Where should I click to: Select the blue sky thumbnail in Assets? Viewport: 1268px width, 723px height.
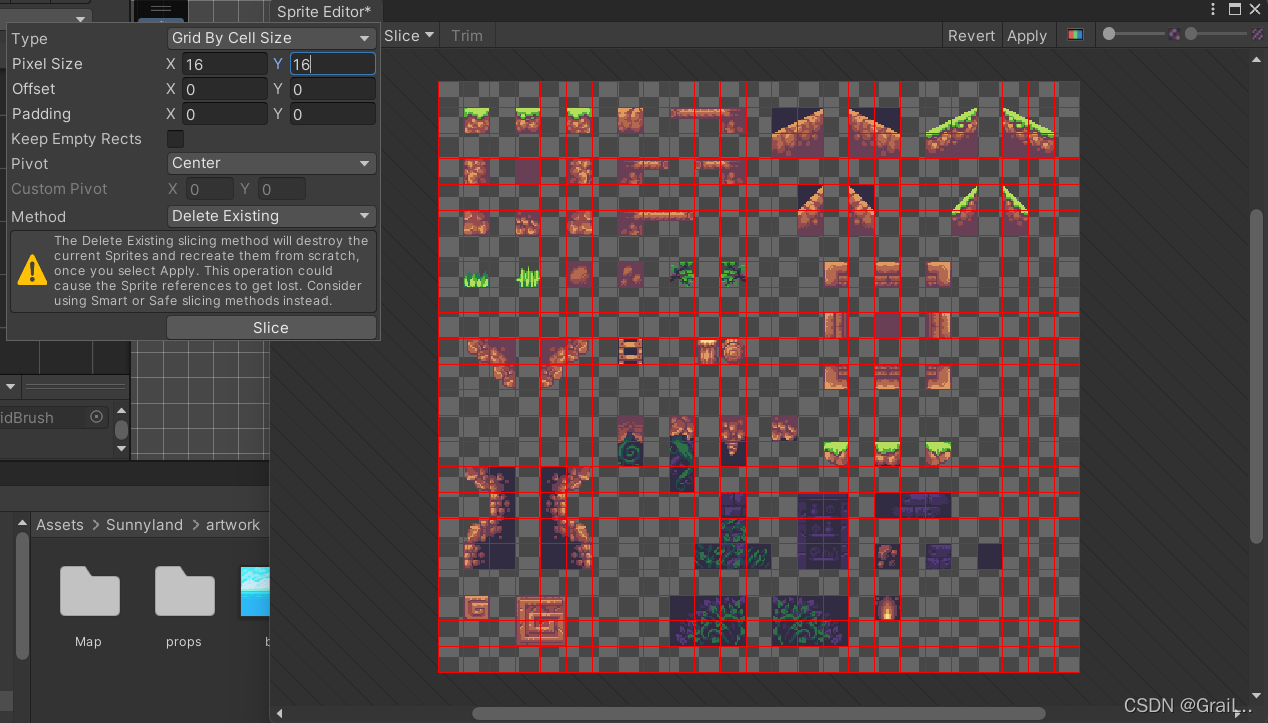pos(255,591)
